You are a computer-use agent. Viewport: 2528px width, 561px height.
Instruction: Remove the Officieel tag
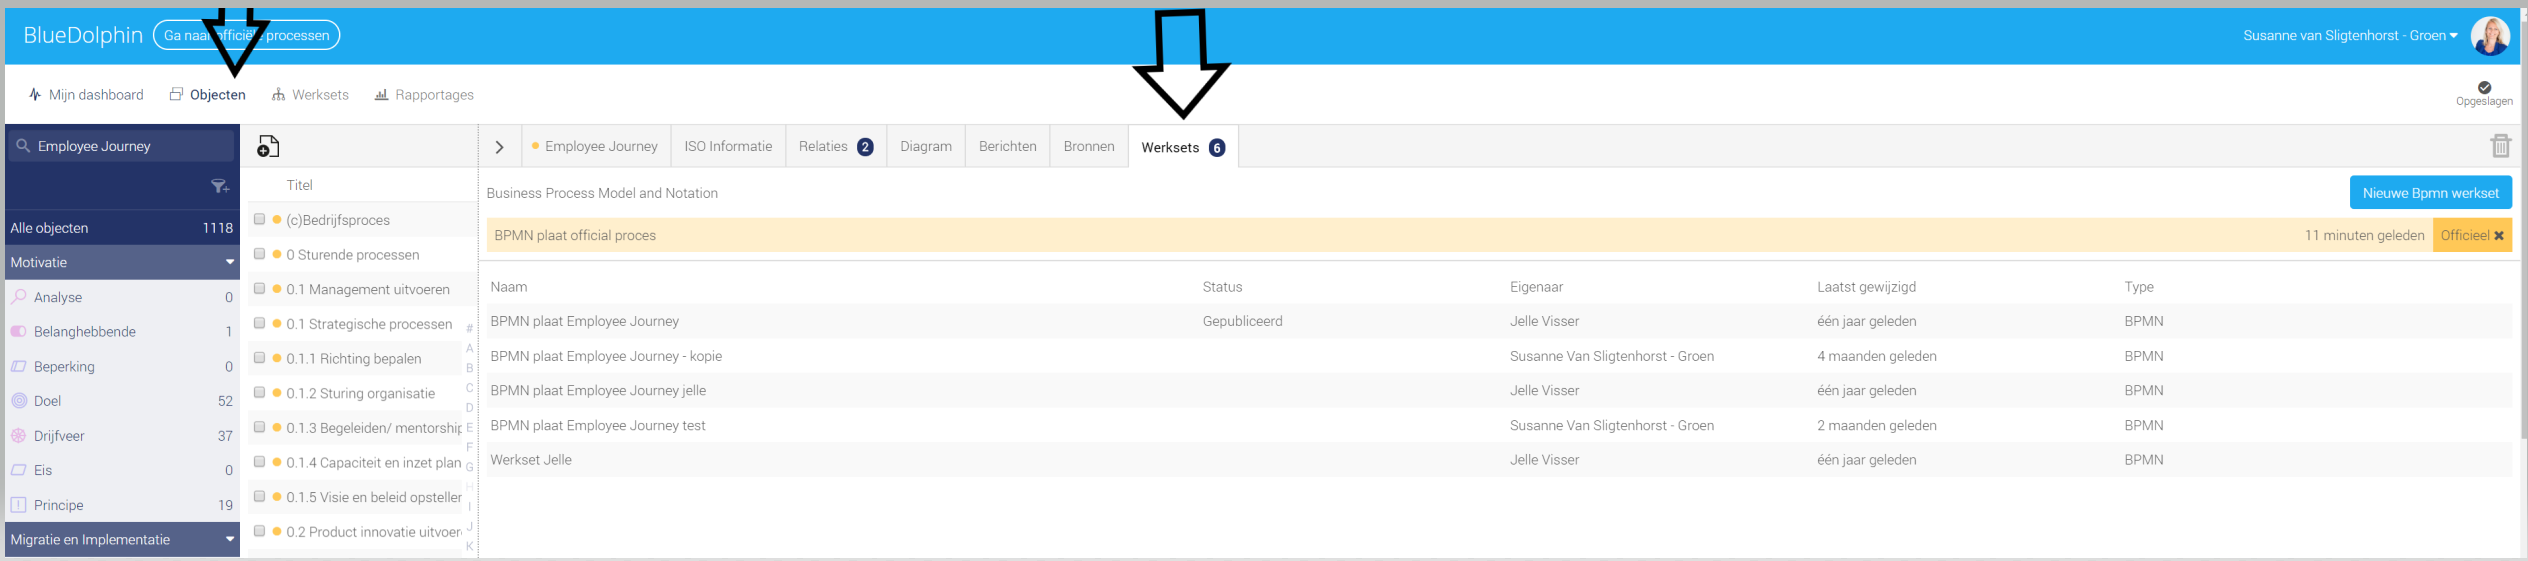tap(2498, 236)
